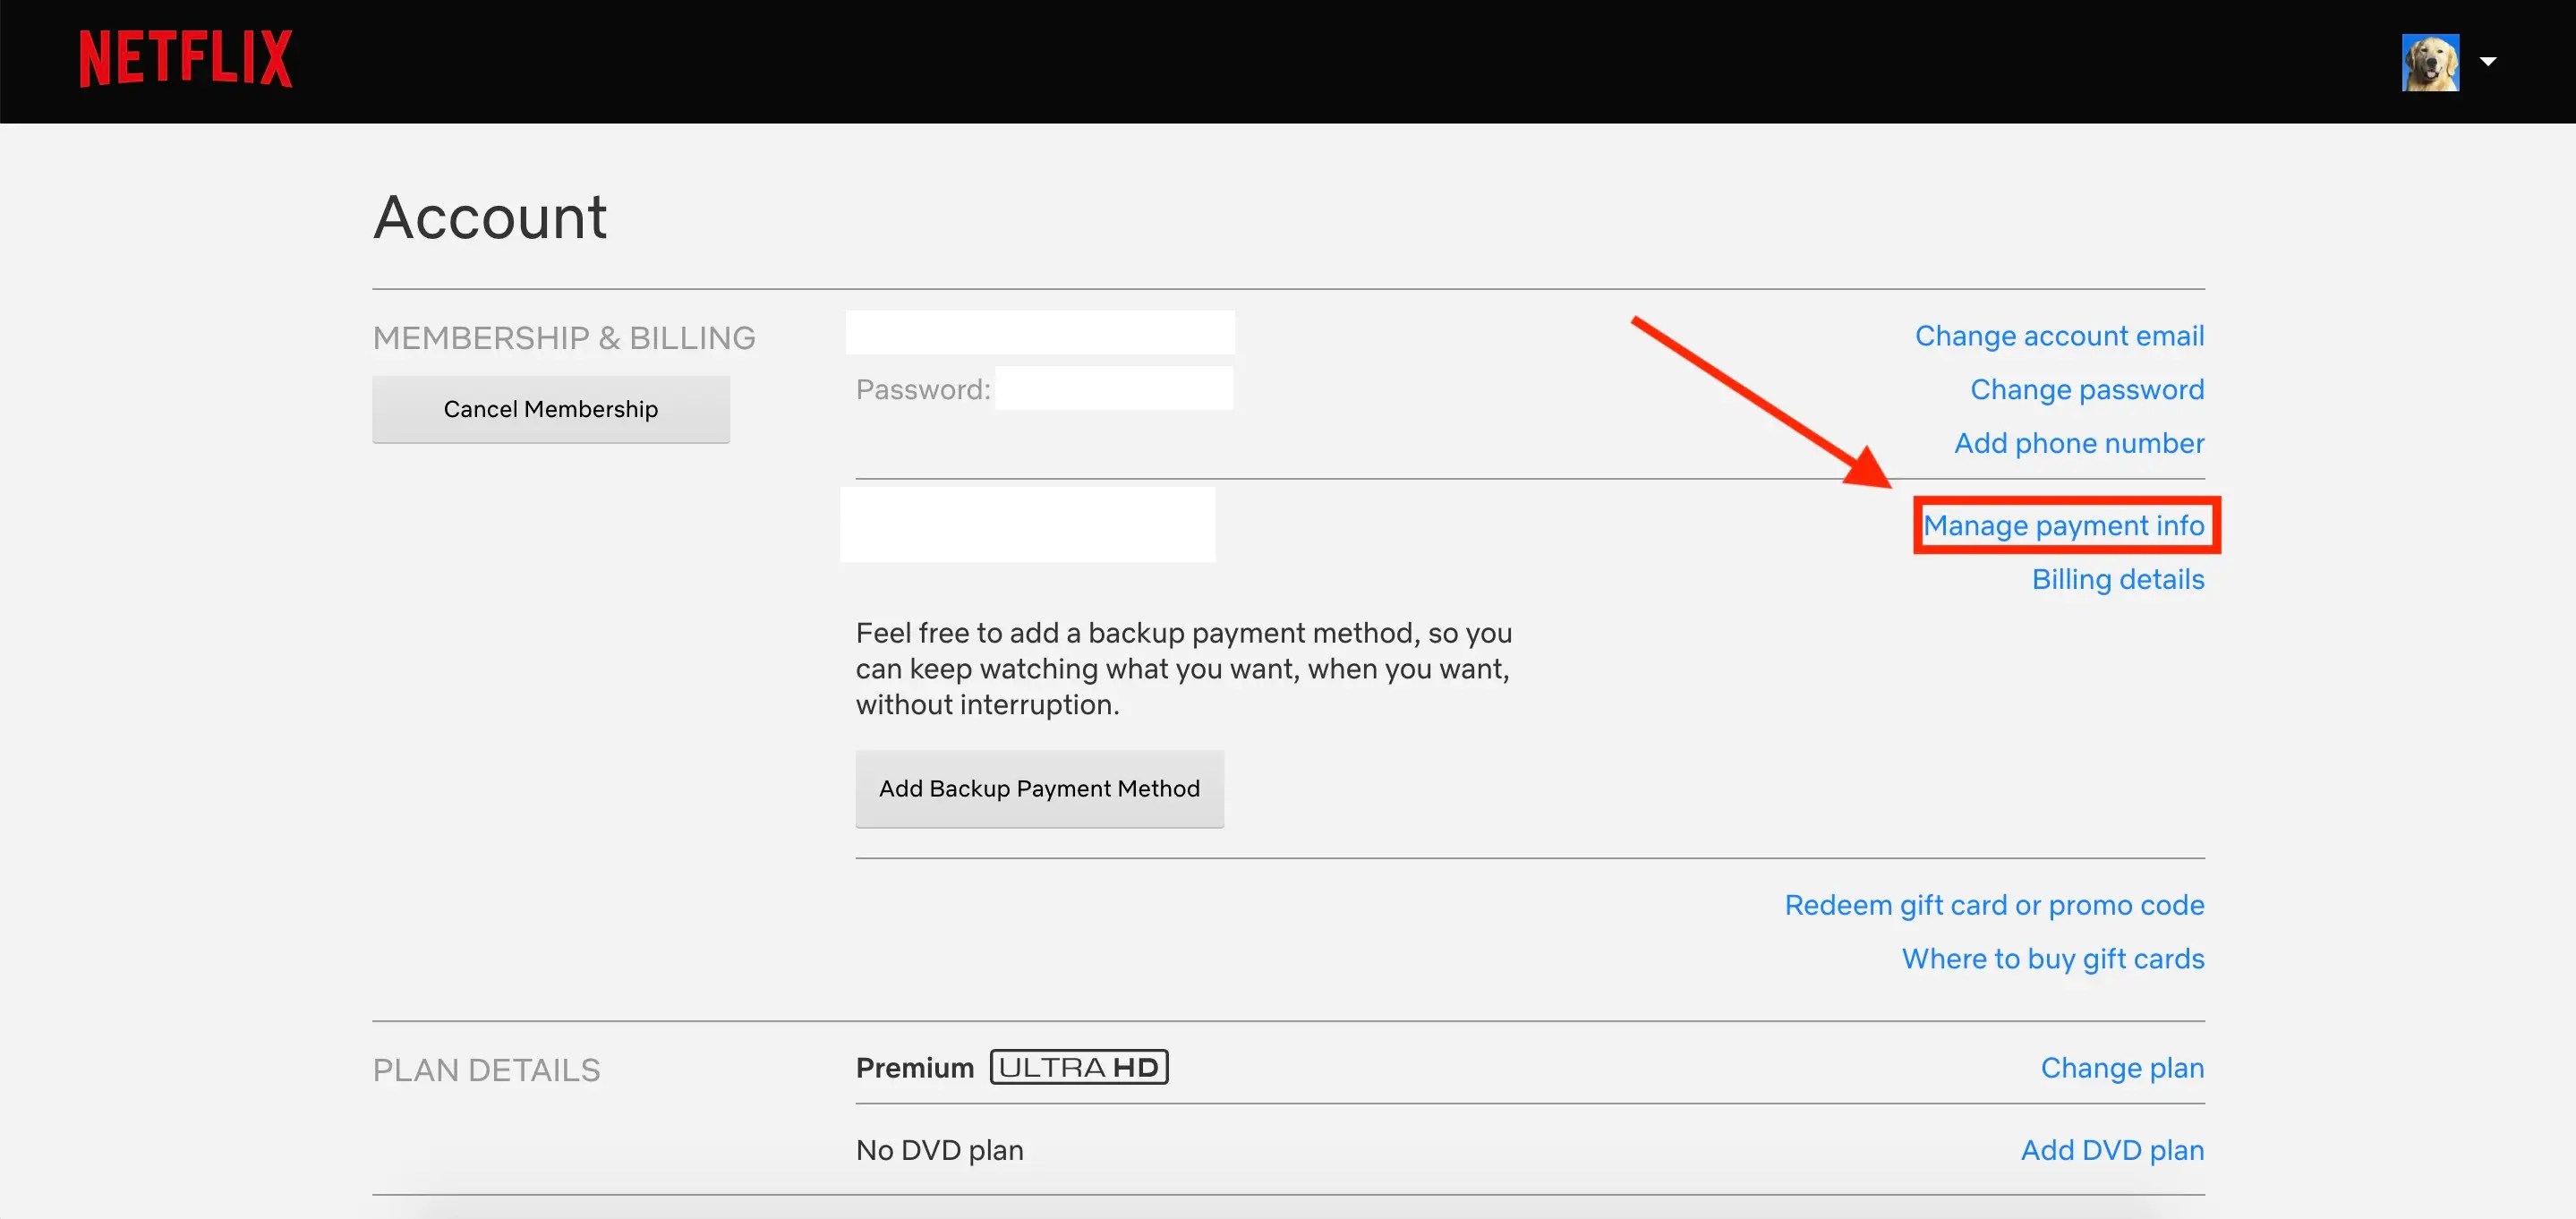Click the redacted password value
The image size is (2576, 1219).
pos(1113,388)
